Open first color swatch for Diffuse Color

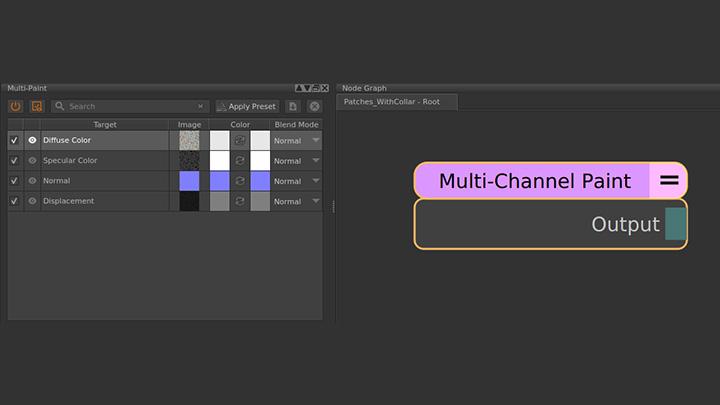tap(219, 141)
